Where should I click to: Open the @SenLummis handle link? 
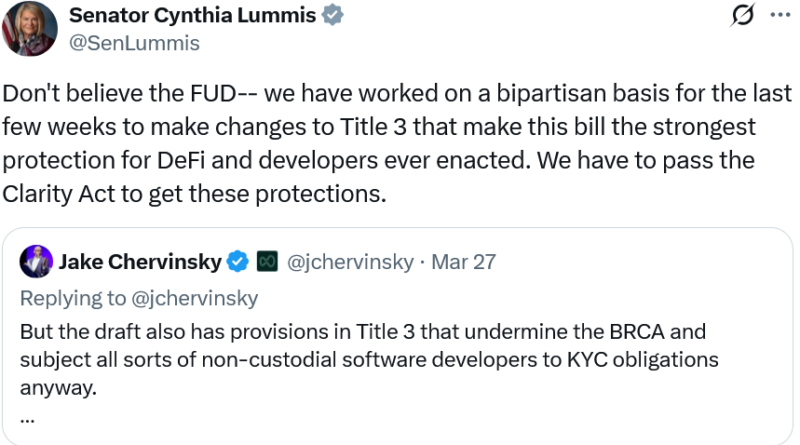(133, 43)
